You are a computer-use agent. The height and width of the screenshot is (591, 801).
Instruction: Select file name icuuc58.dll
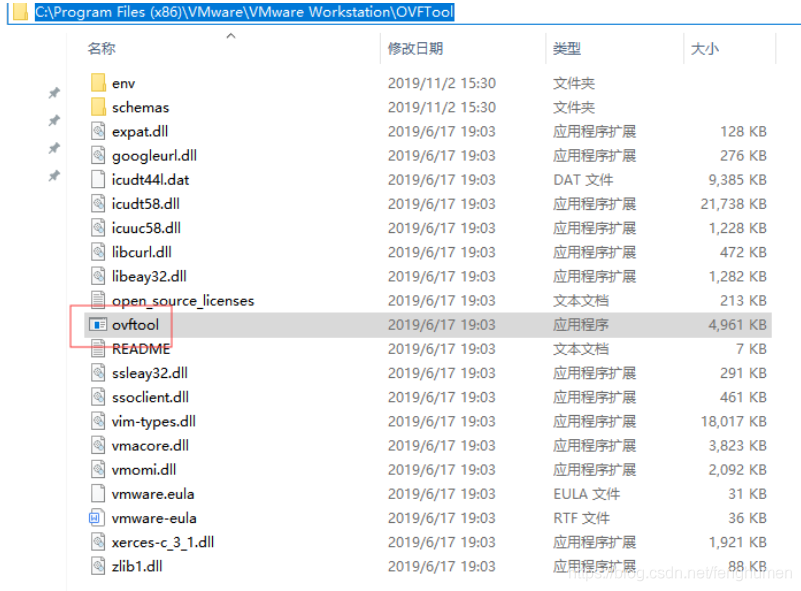(146, 228)
